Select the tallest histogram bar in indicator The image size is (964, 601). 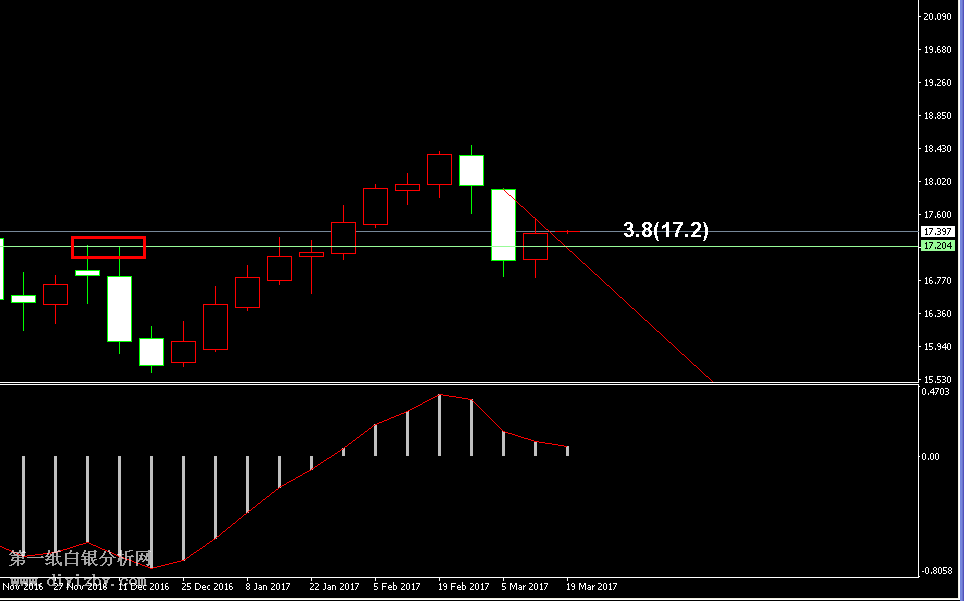[439, 425]
